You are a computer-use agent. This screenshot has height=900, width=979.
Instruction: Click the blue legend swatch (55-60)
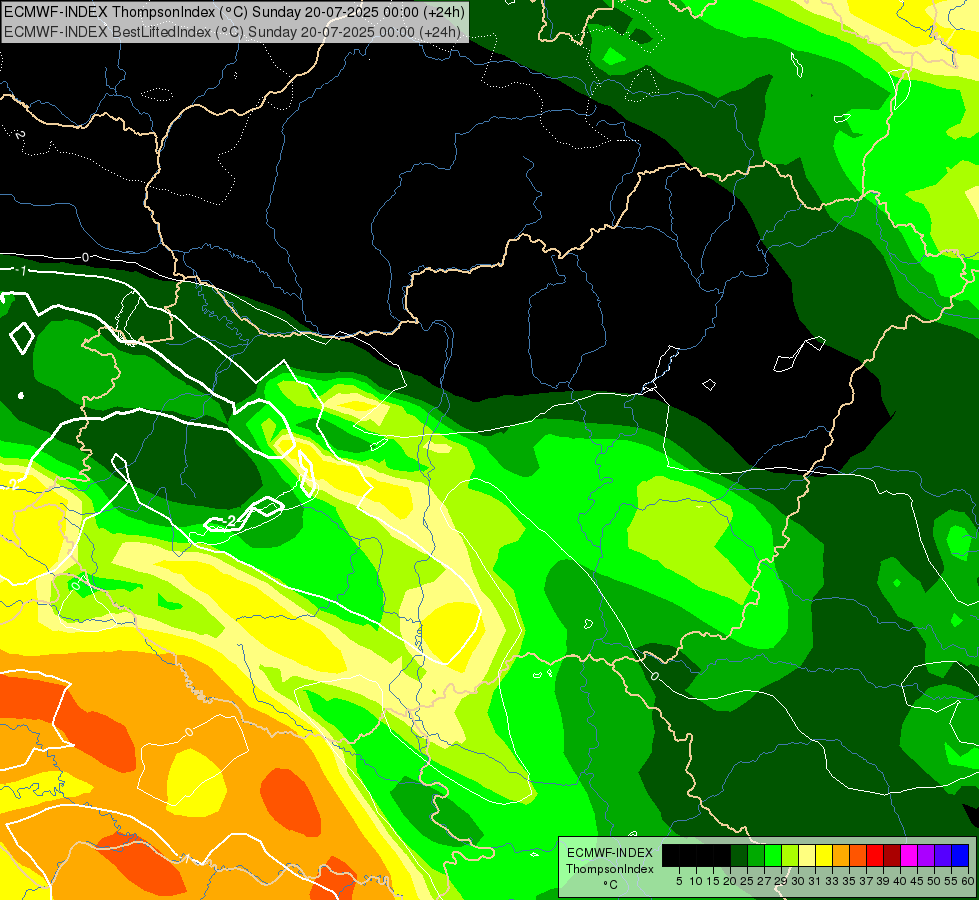[x=960, y=855]
